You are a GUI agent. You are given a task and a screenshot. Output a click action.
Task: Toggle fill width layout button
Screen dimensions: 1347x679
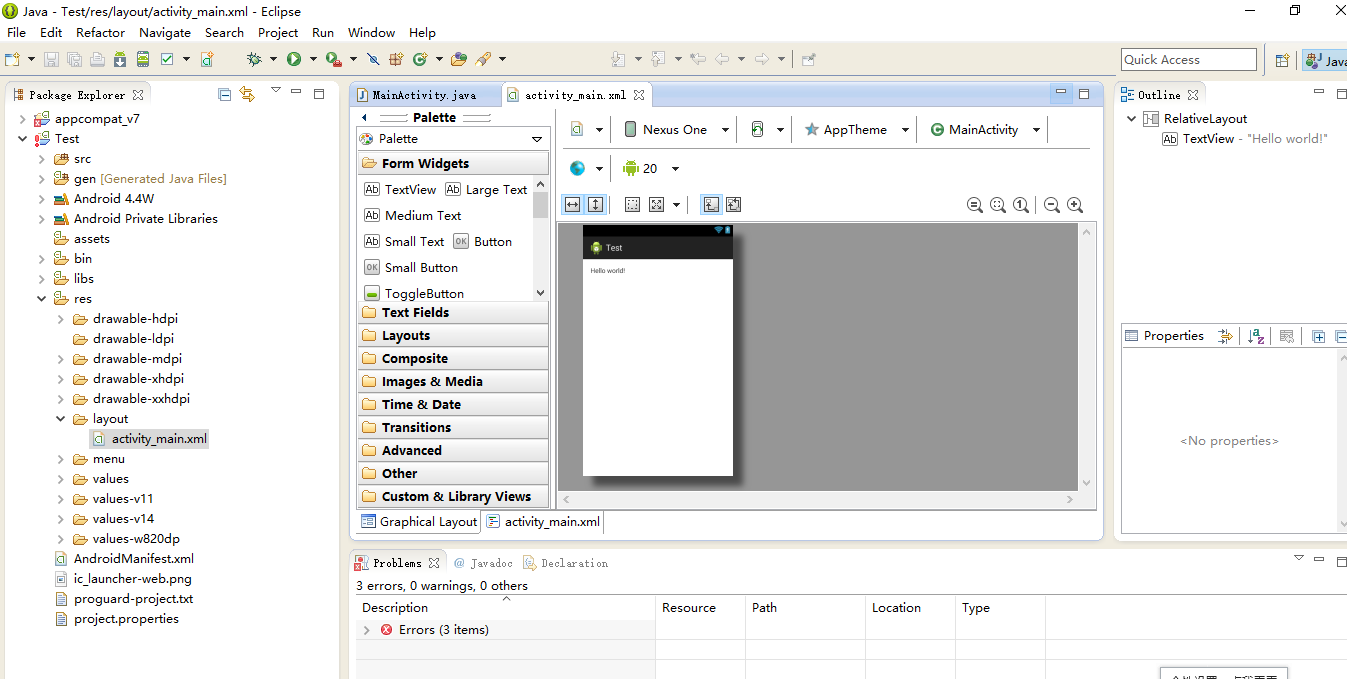(x=572, y=205)
